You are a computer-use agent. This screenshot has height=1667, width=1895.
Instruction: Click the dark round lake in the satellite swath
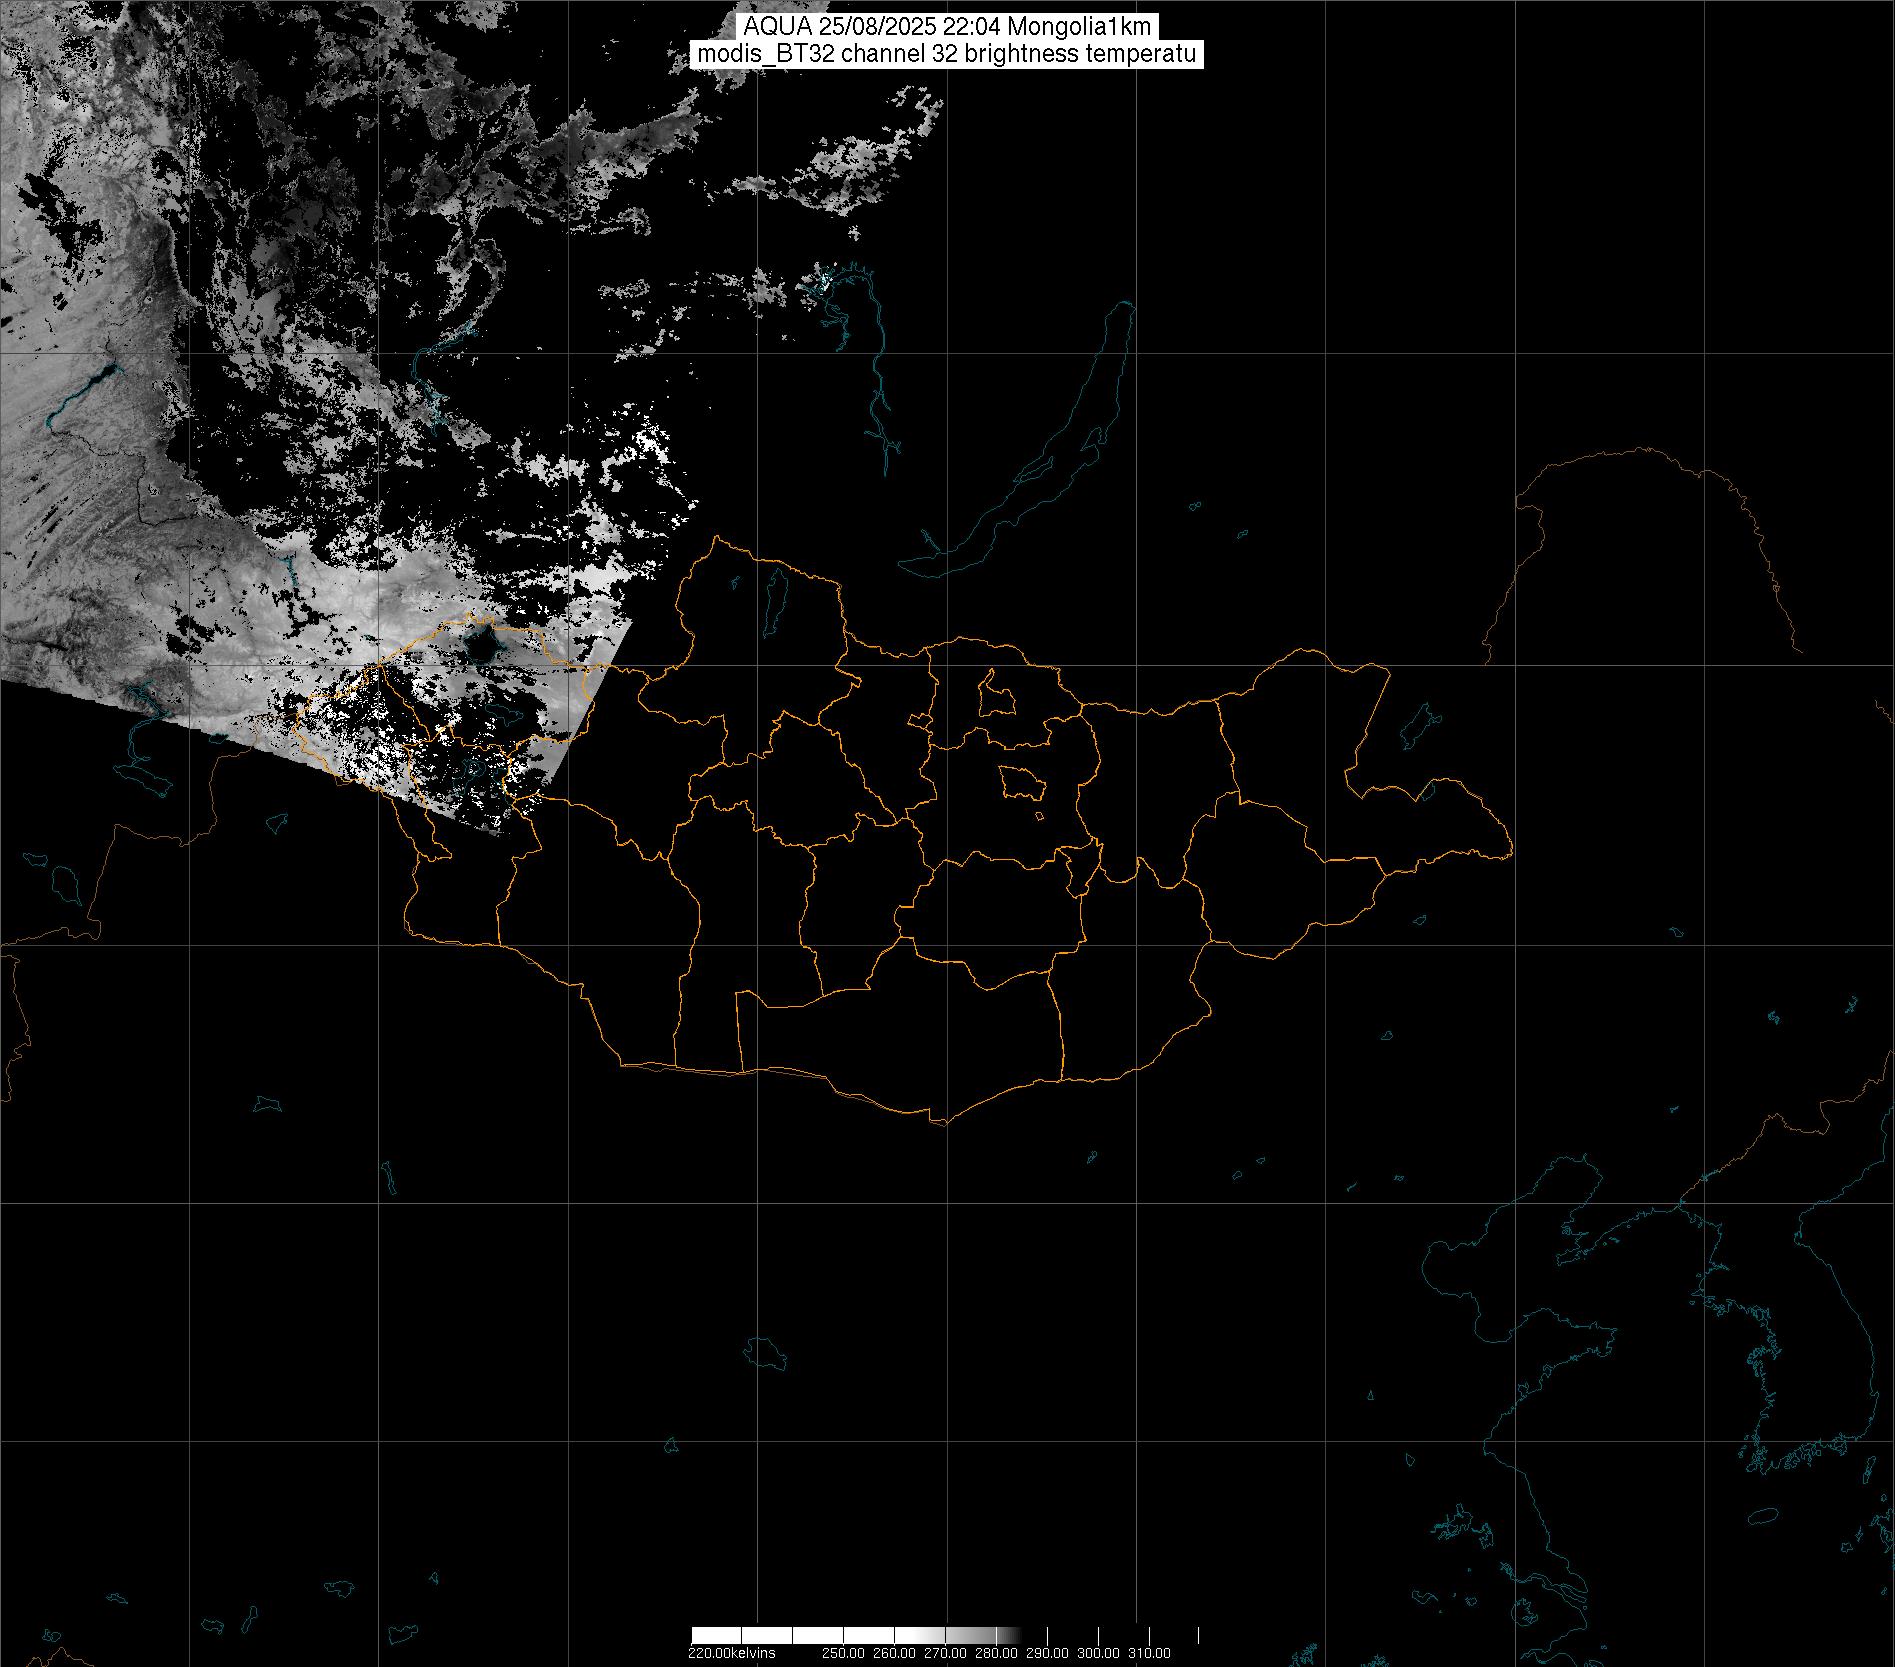point(484,647)
